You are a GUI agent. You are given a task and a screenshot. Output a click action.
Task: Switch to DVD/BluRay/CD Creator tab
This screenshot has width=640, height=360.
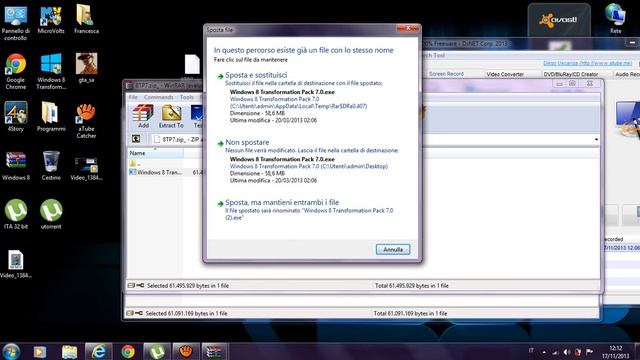tap(571, 74)
